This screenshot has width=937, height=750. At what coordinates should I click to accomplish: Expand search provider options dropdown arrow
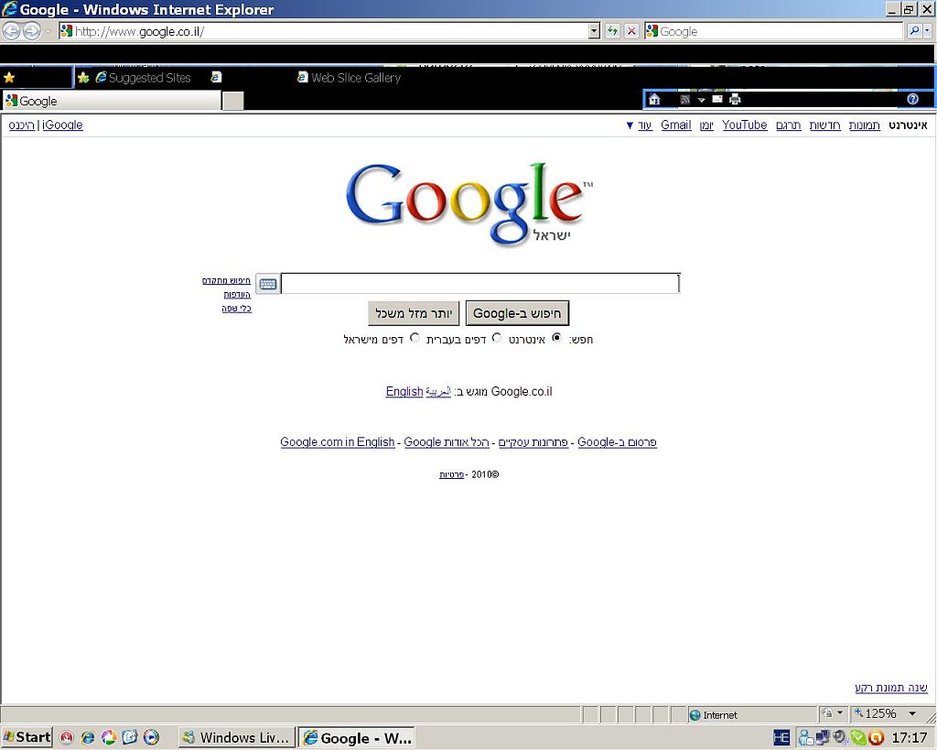[927, 31]
